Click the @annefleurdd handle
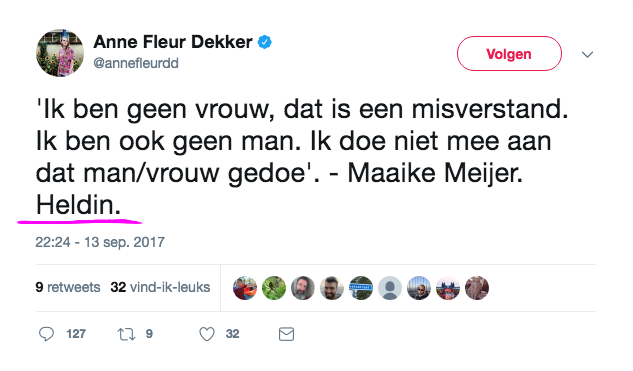This screenshot has height=371, width=633. 136,63
